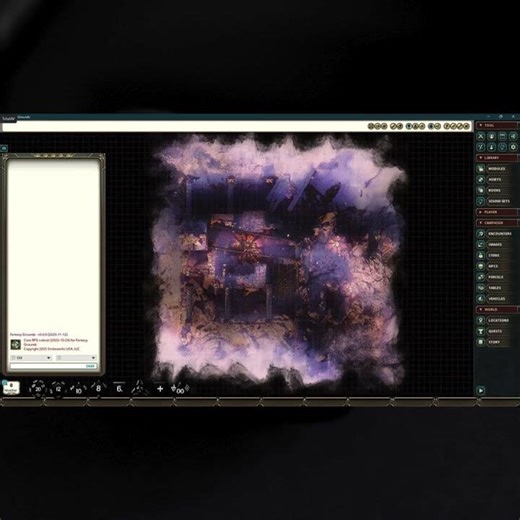Toggle sidebar with the arrow button
Screen dimensions: 520x520
point(480,390)
